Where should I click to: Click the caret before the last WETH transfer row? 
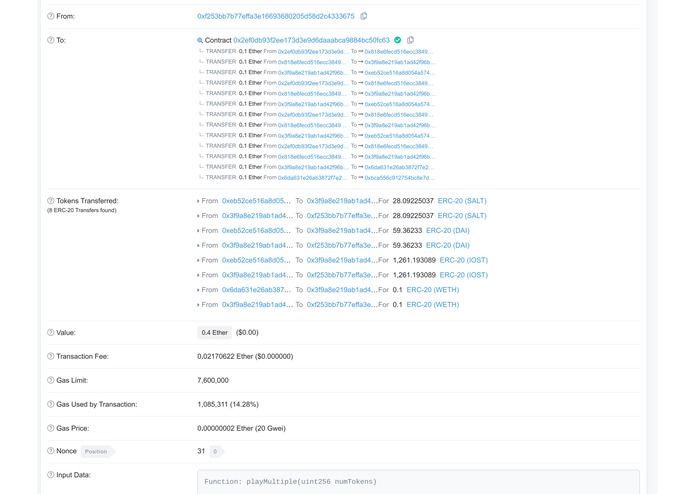pyautogui.click(x=198, y=305)
